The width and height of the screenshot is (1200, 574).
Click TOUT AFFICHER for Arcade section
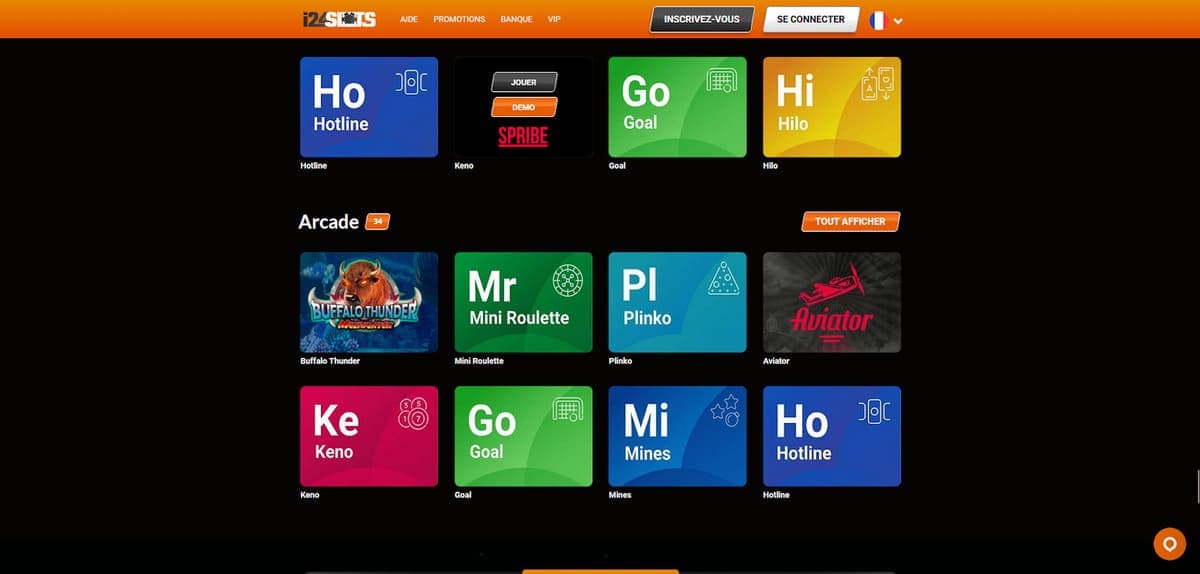(850, 221)
